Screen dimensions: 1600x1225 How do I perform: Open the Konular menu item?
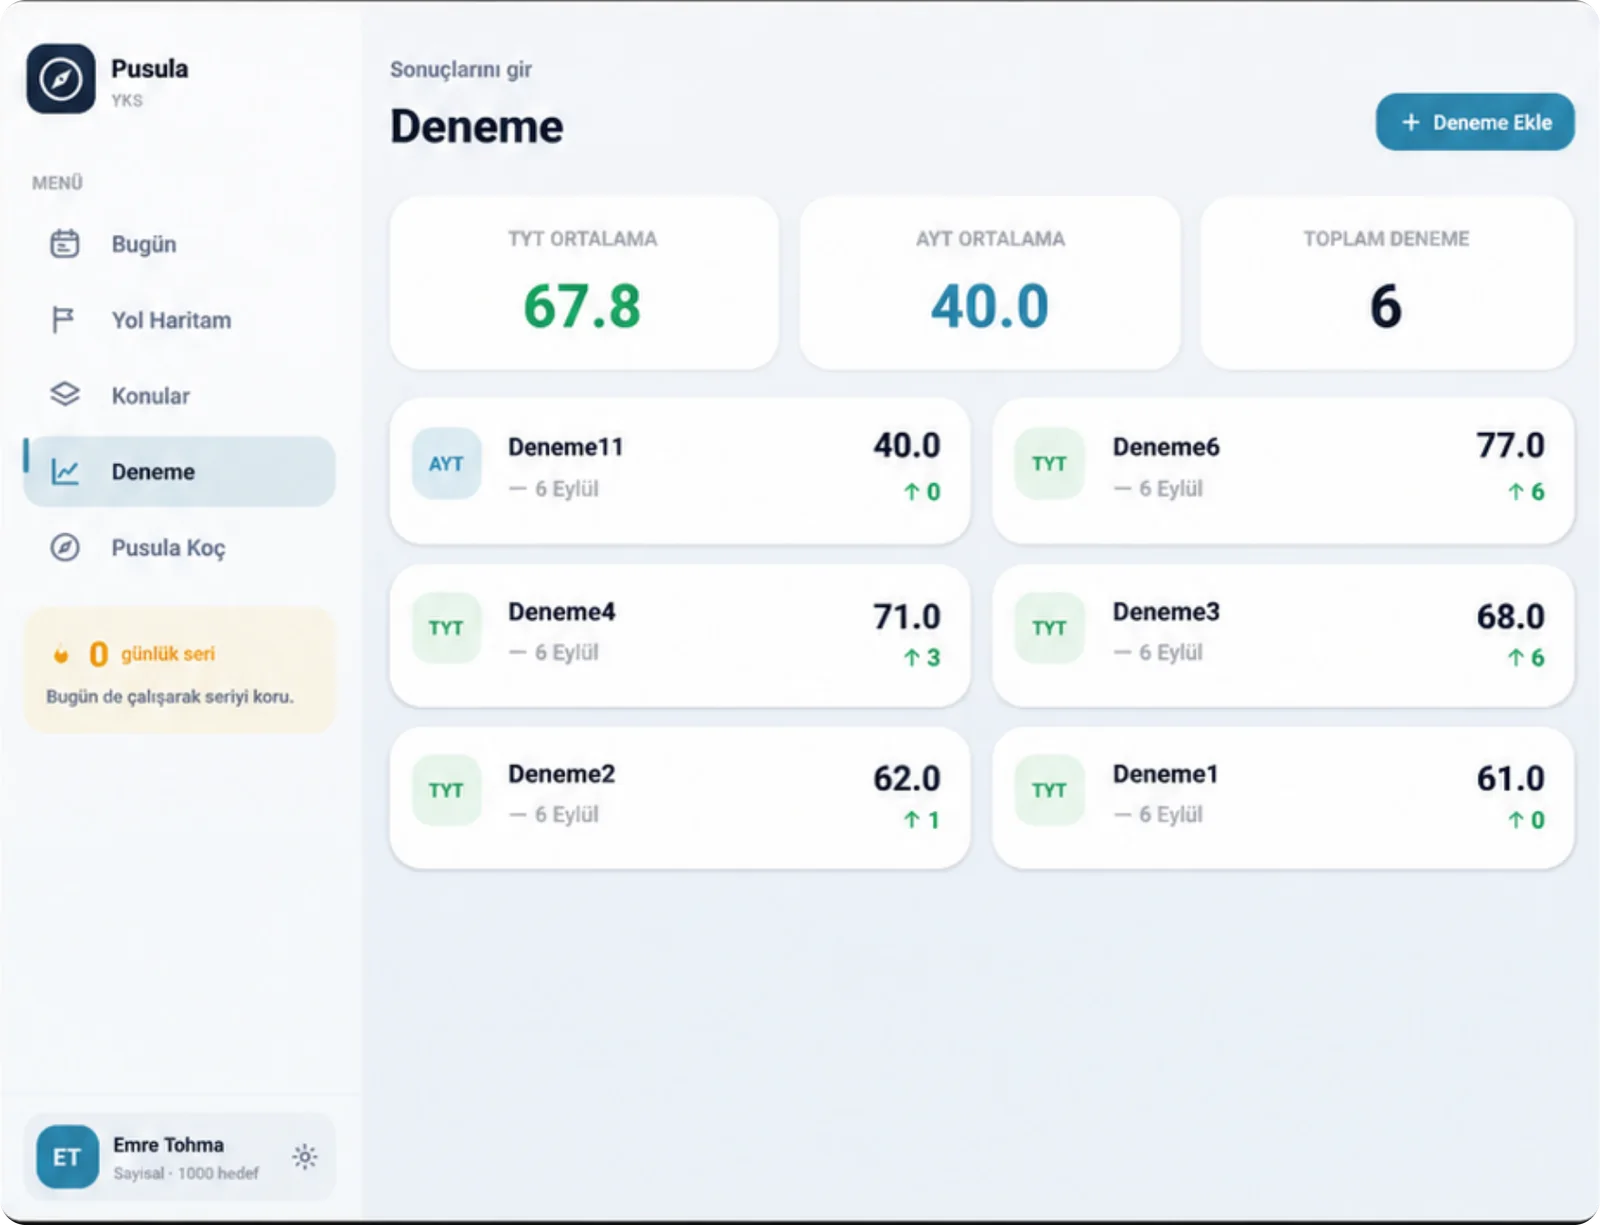179,396
